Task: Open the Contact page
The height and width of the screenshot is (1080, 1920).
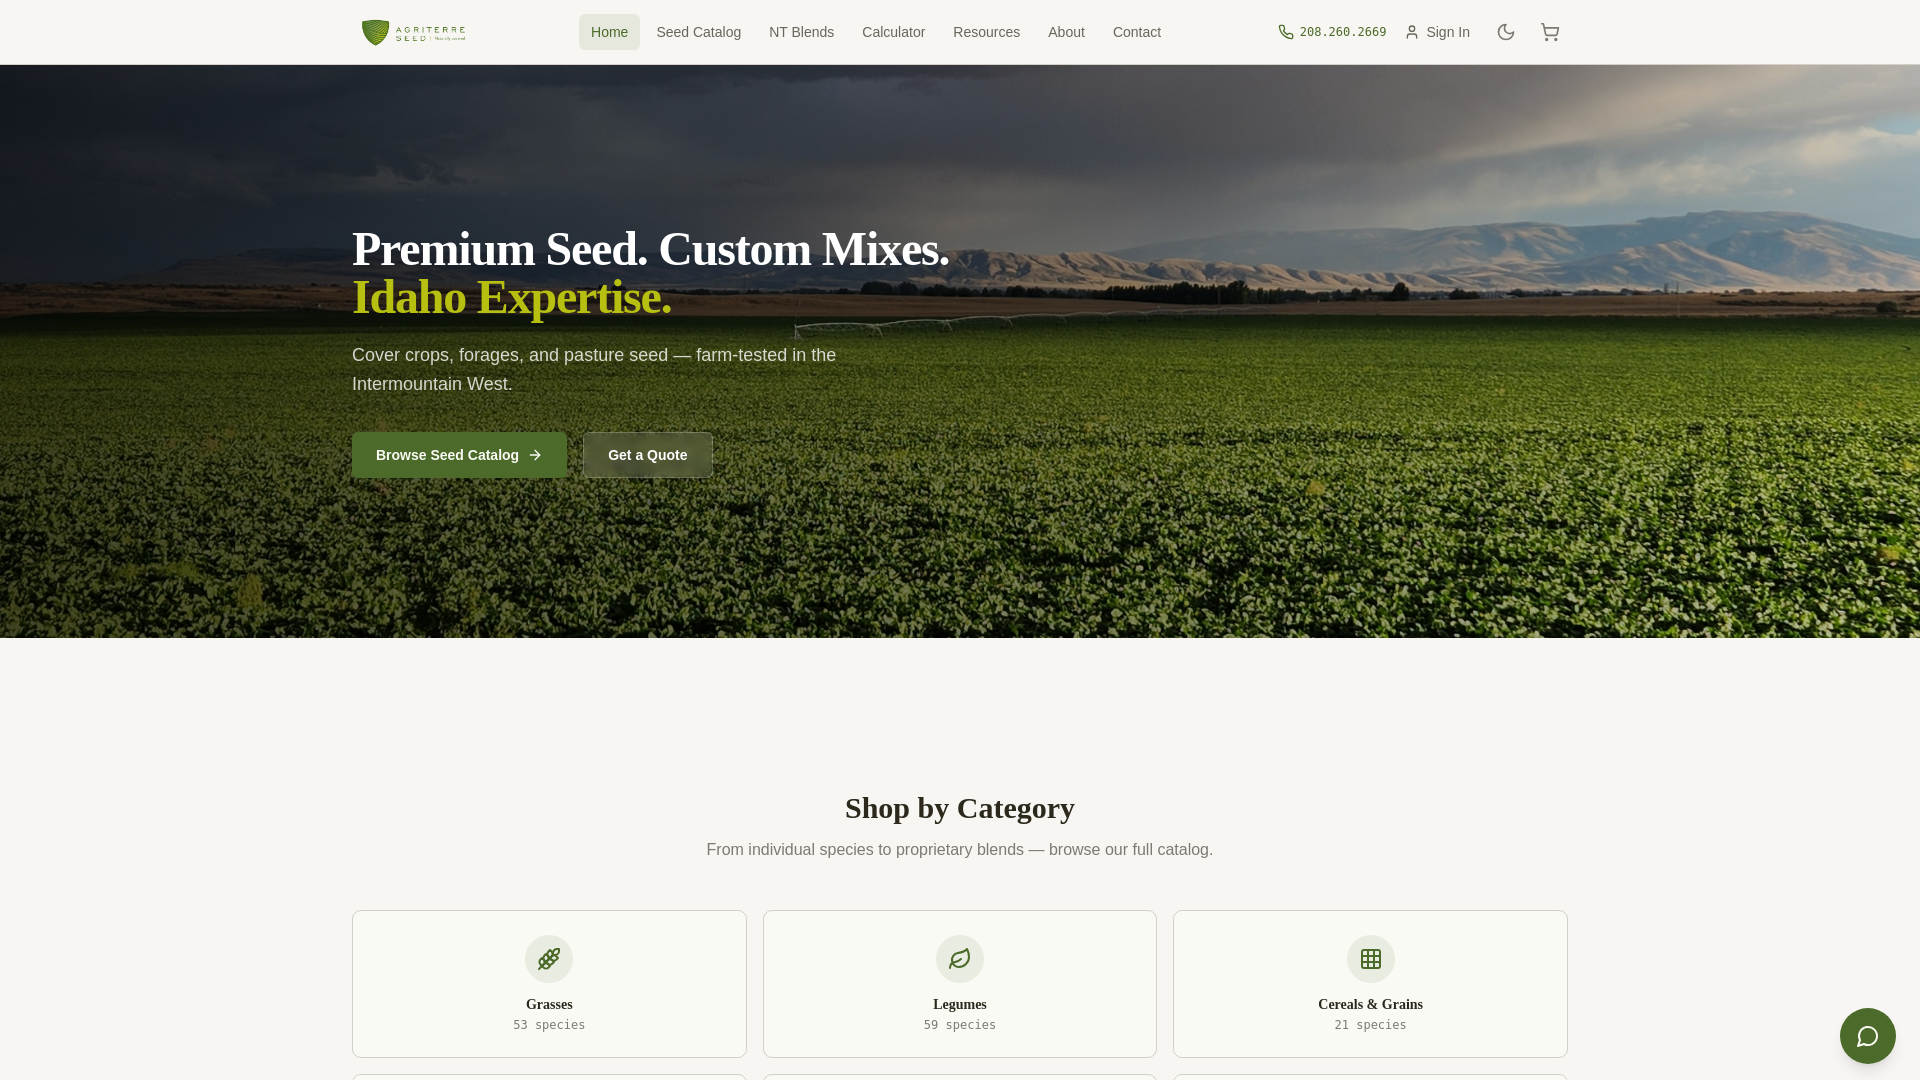Action: [1136, 32]
